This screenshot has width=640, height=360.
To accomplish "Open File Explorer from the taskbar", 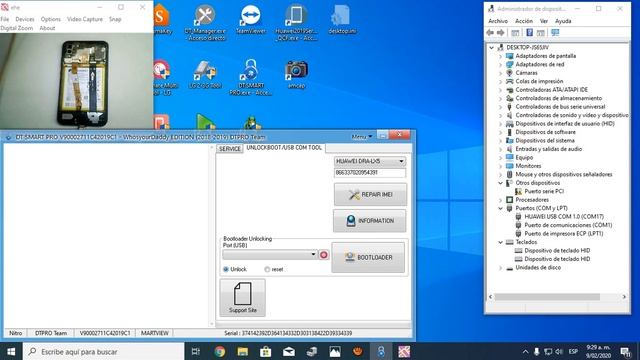I will point(243,351).
